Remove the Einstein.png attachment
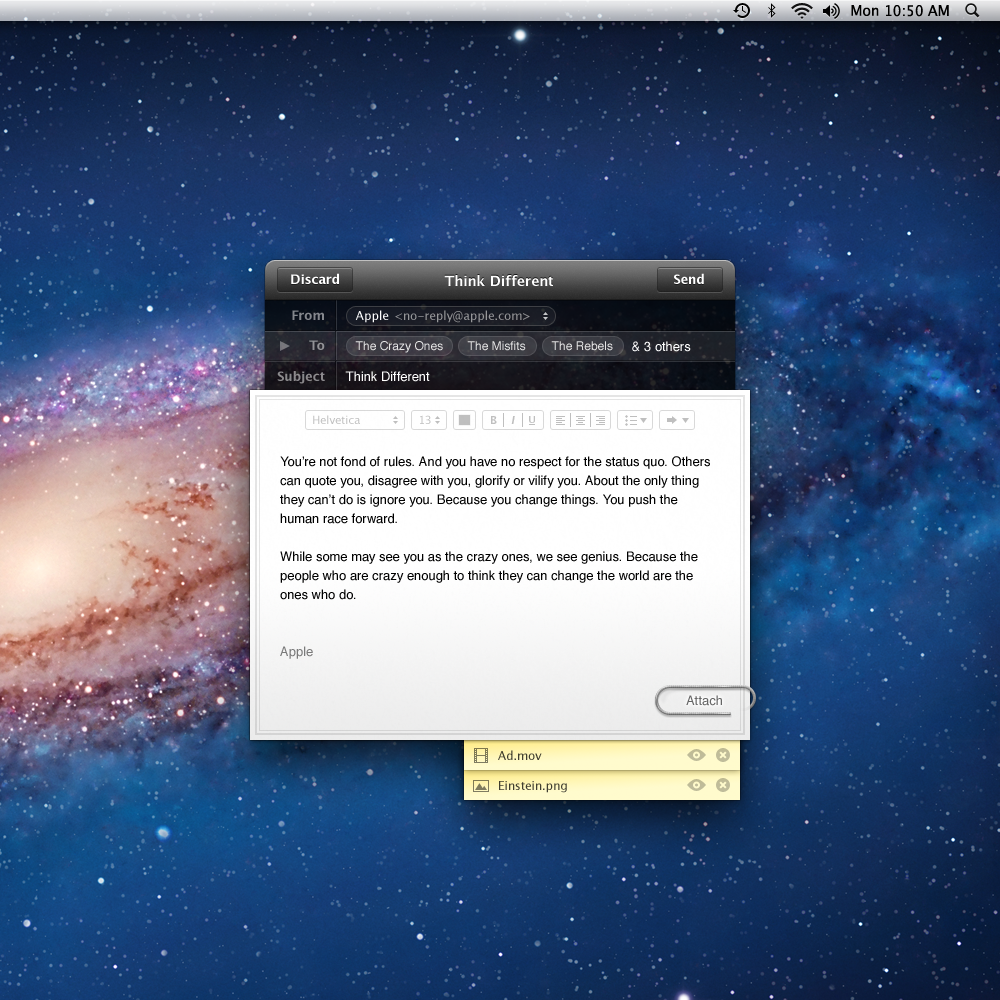The width and height of the screenshot is (1000, 1000). [723, 785]
